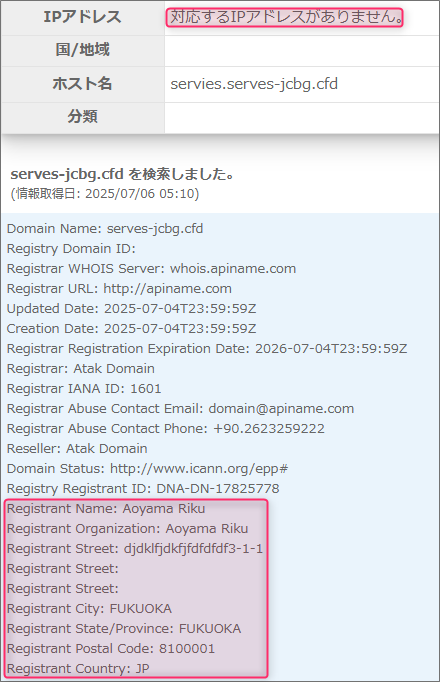The height and width of the screenshot is (682, 440).
Task: Click the domain@apiname.com abuse email
Action: click(281, 408)
